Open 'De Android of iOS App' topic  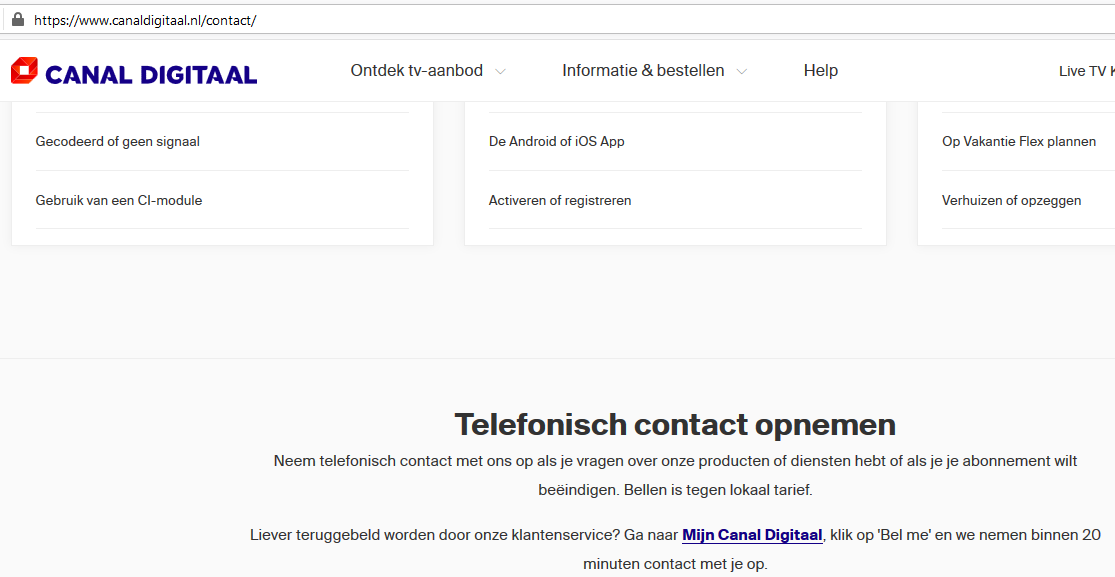(556, 142)
